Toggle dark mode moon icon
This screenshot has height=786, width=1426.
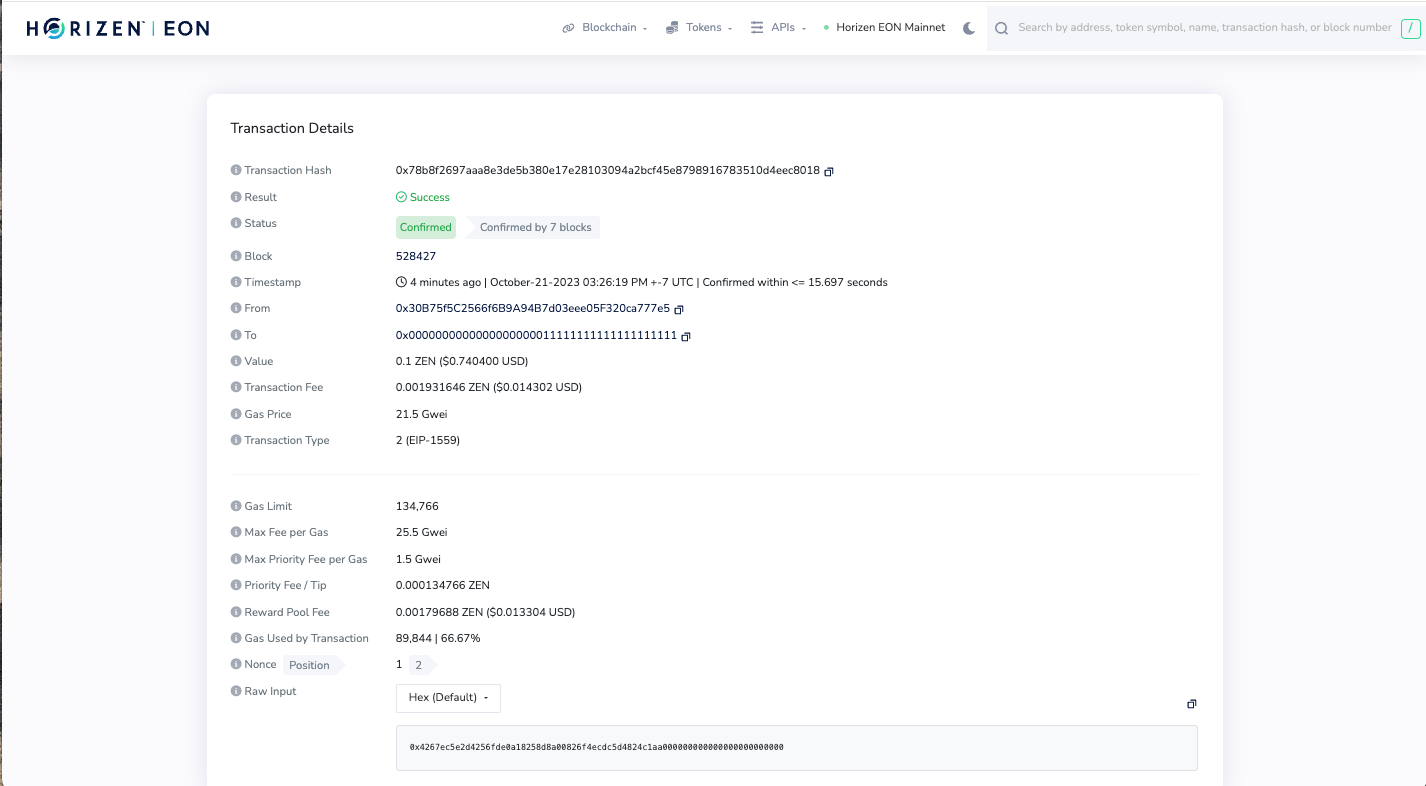[969, 28]
